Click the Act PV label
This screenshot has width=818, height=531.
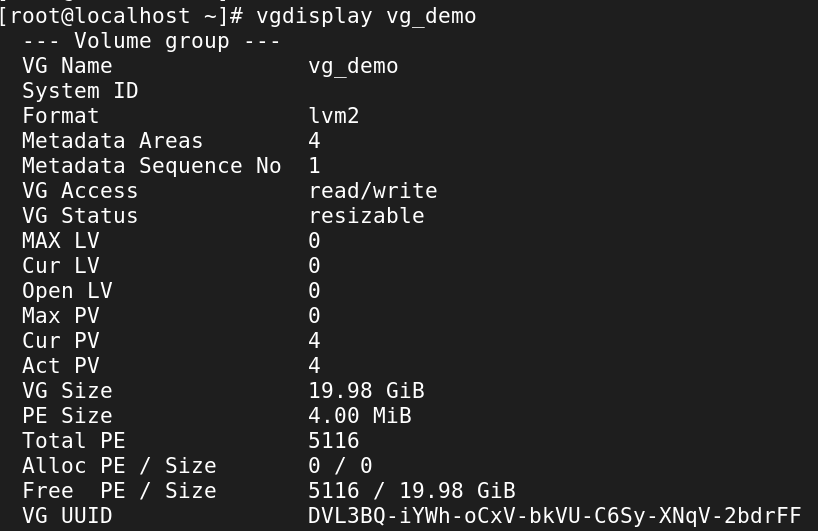[60, 366]
